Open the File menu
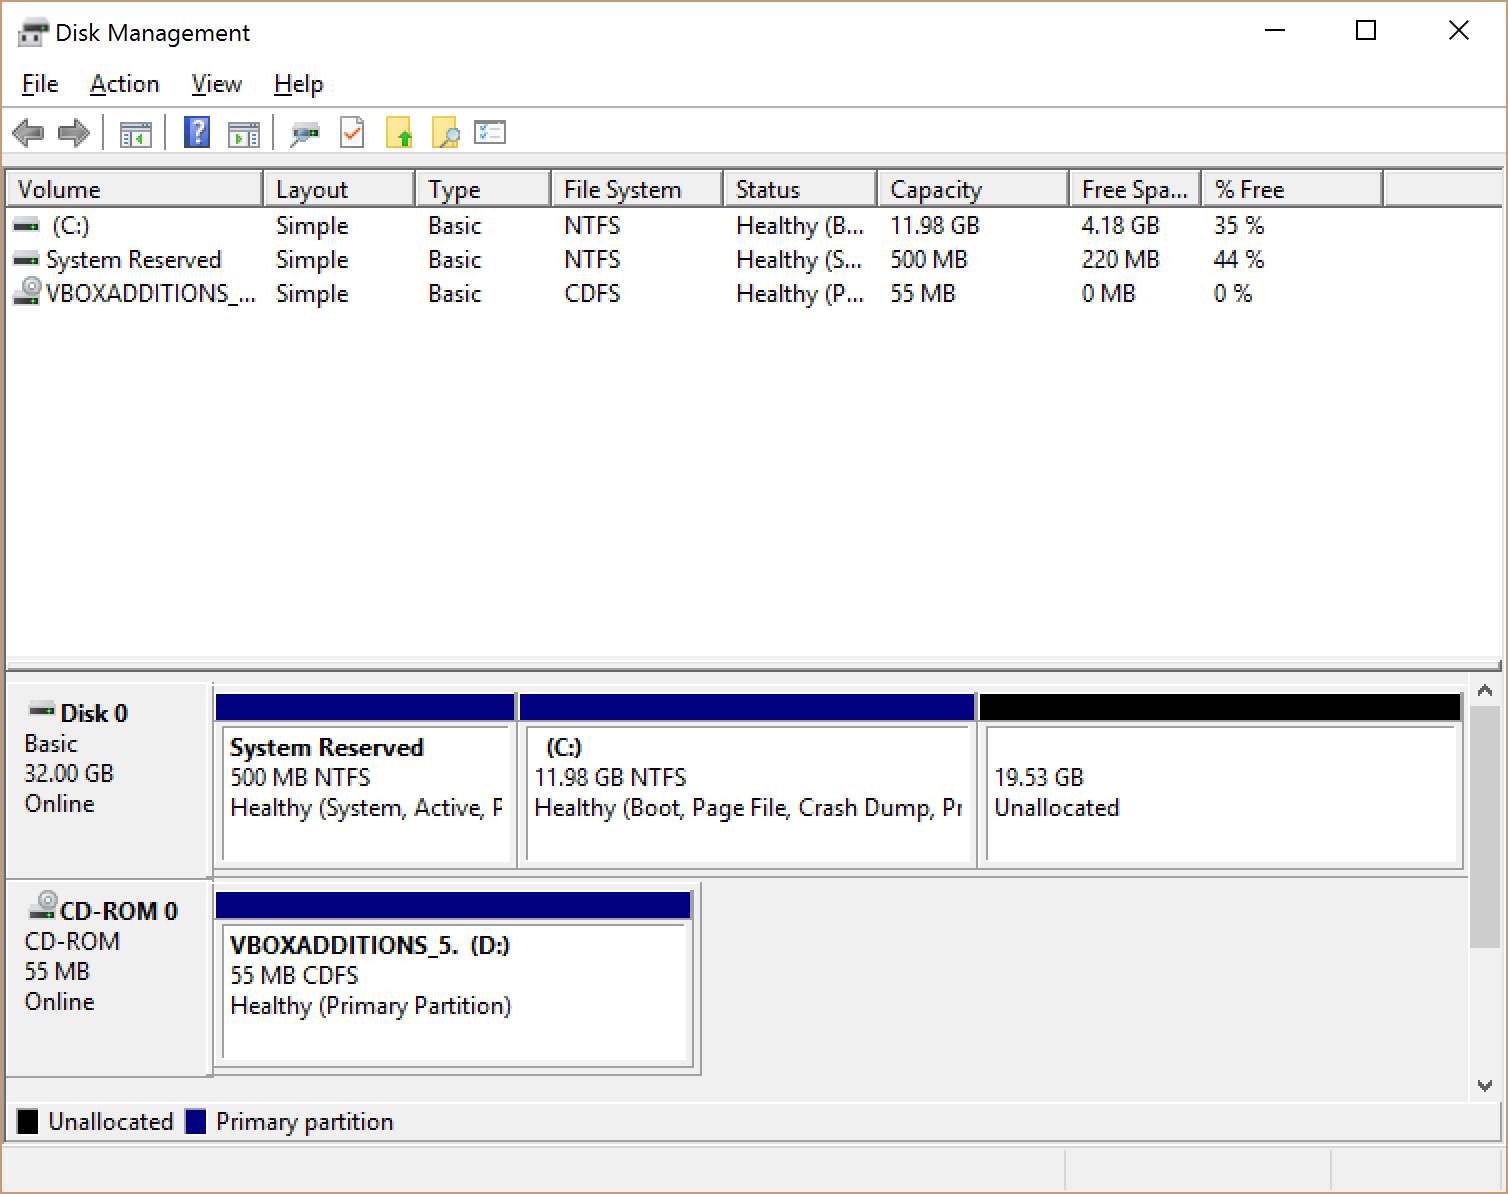Screen dimensions: 1508x1194 pos(40,84)
